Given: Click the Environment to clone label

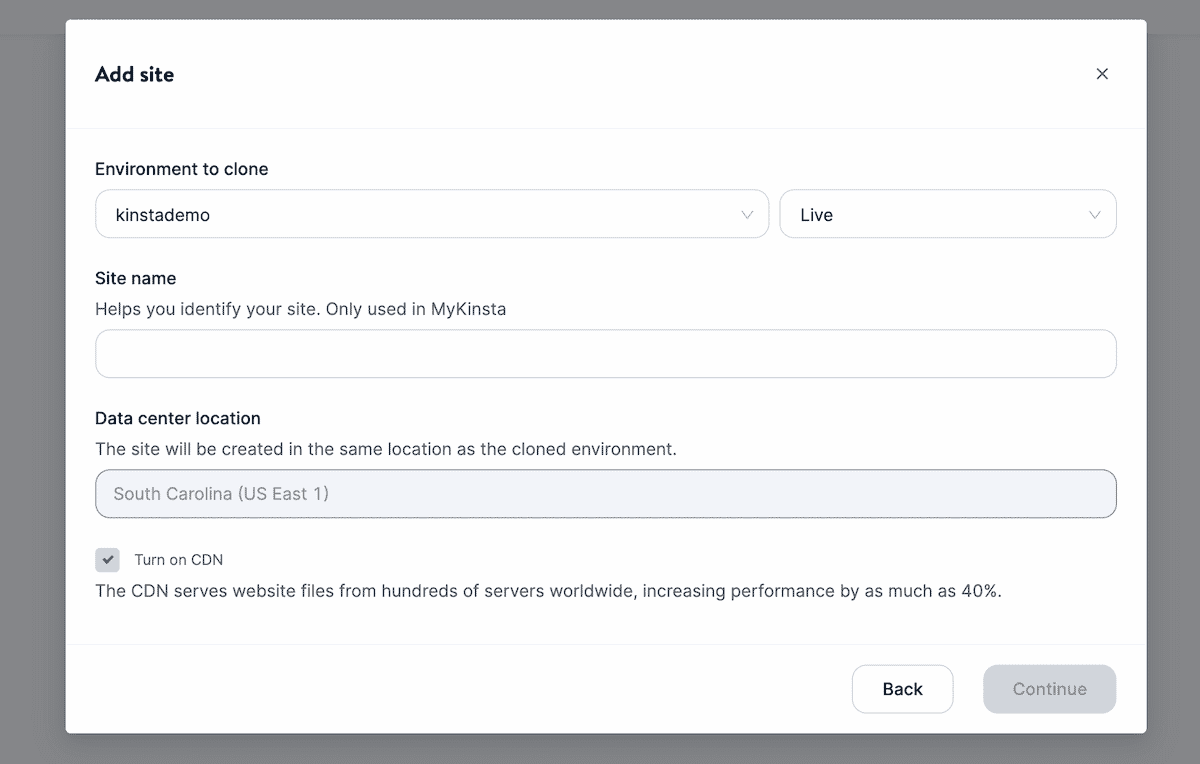Looking at the screenshot, I should (181, 169).
